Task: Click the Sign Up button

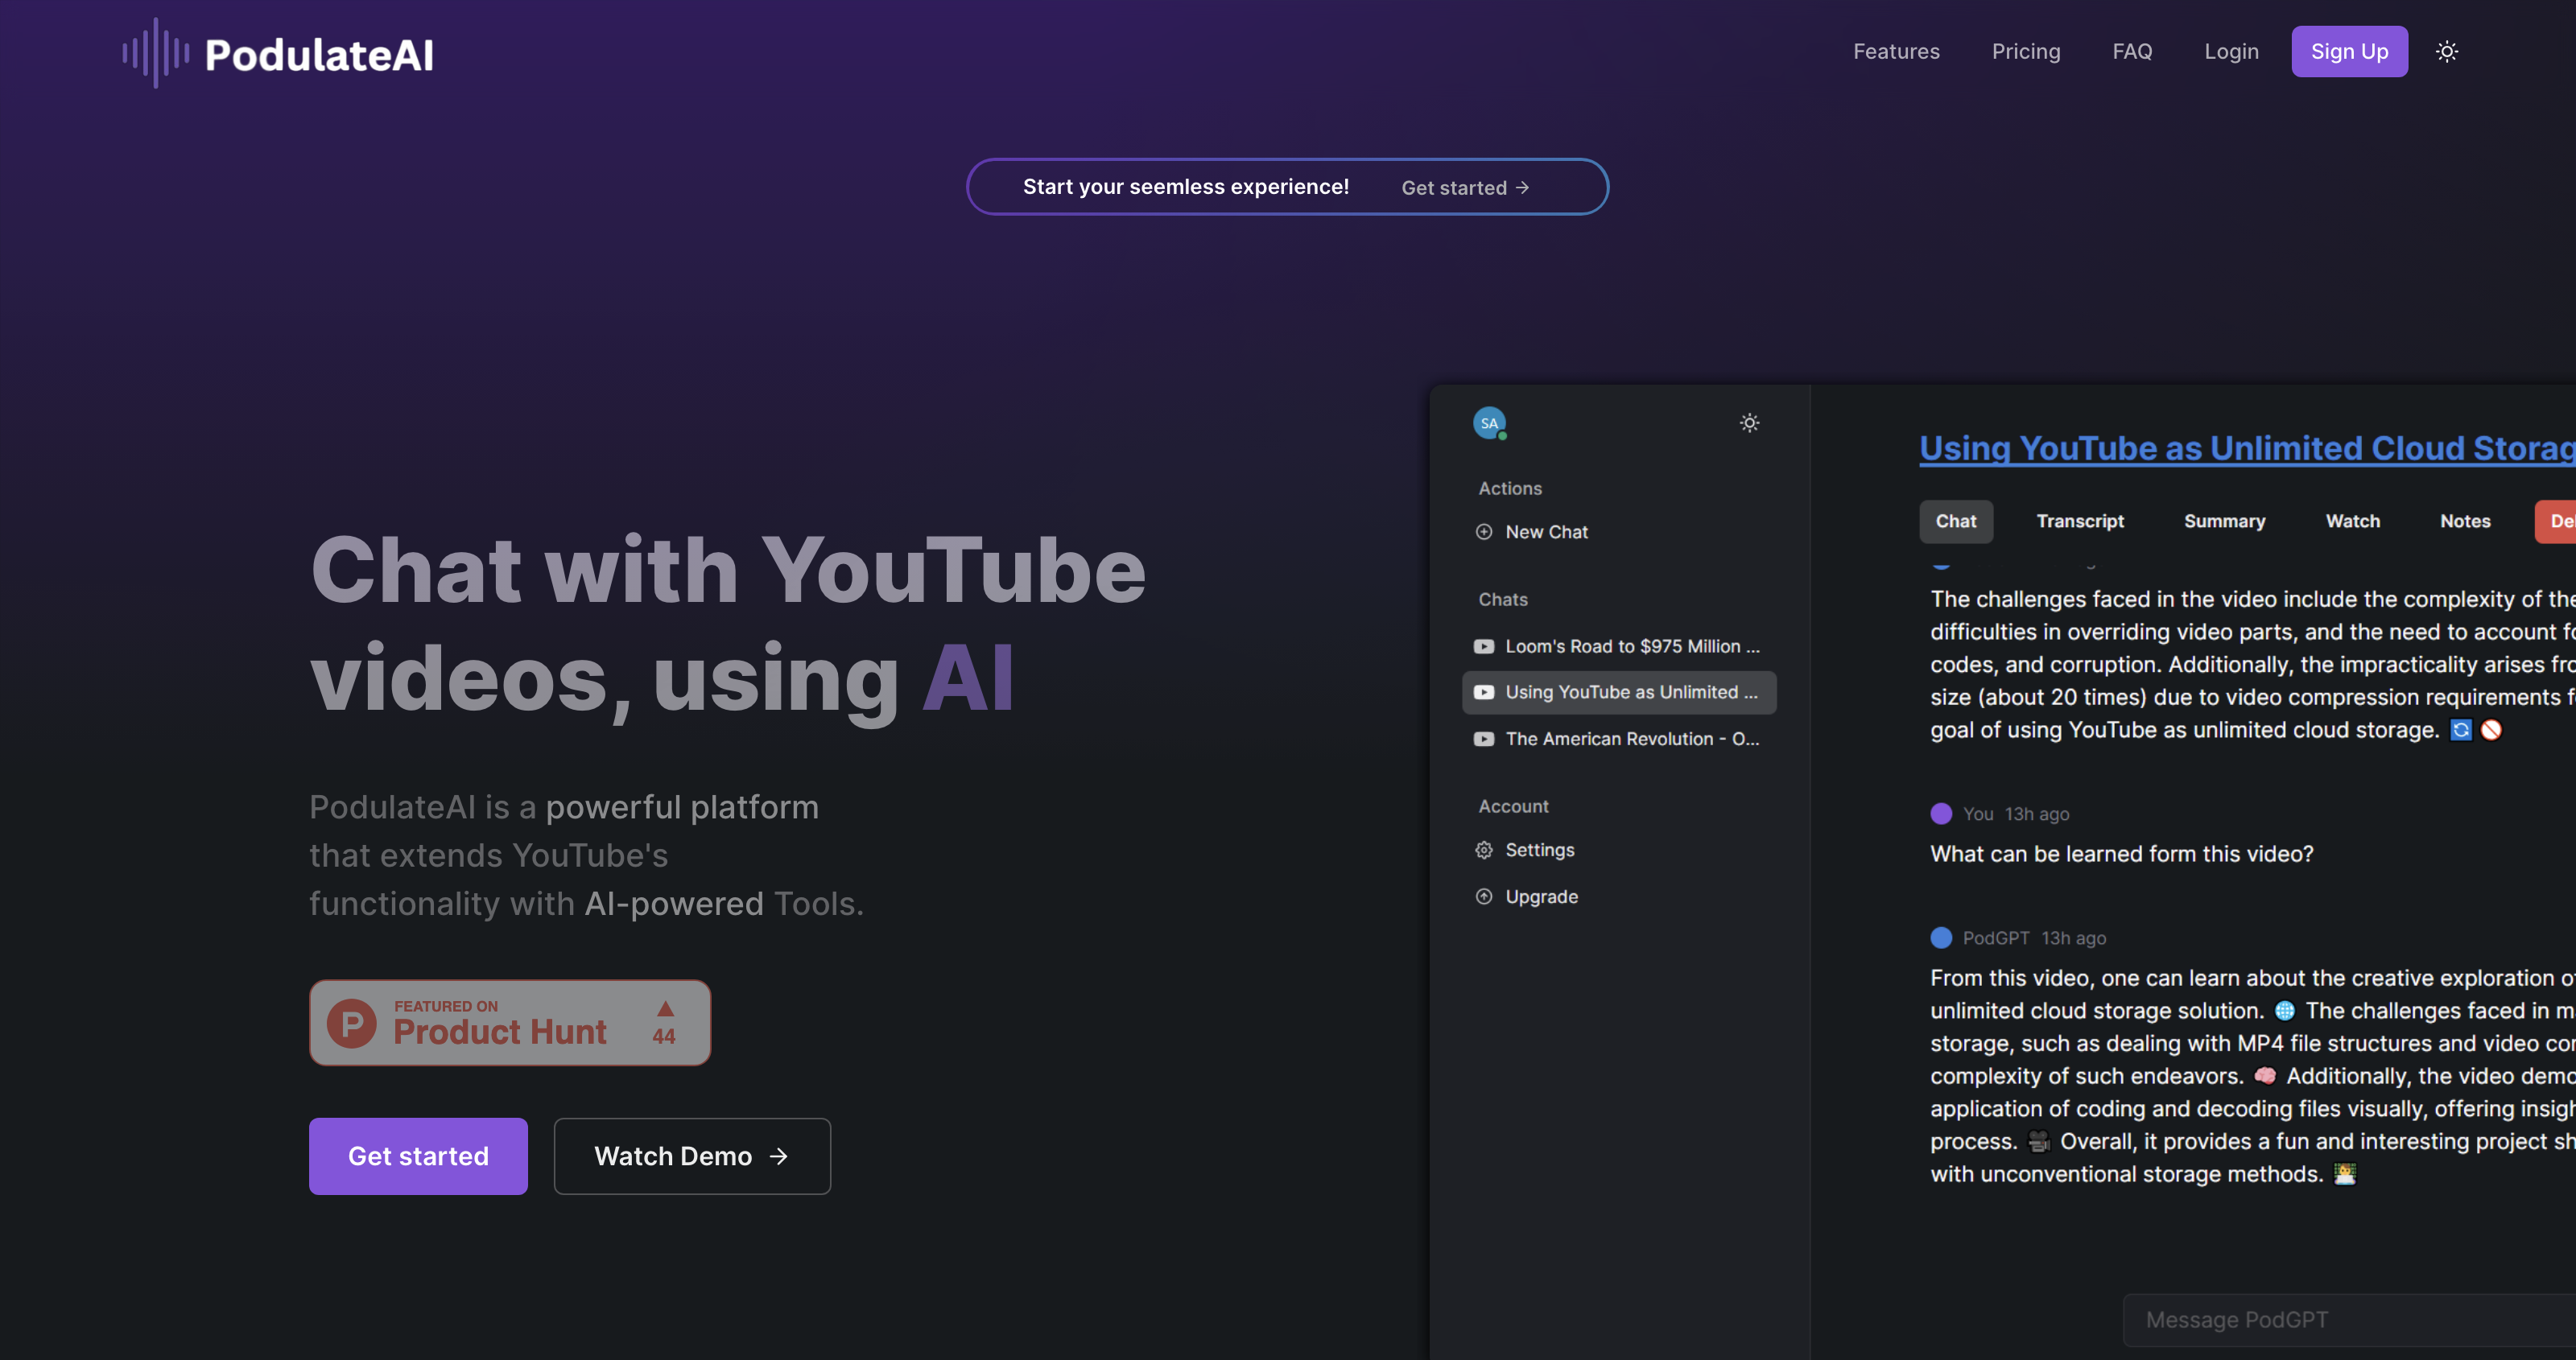Action: (x=2349, y=52)
